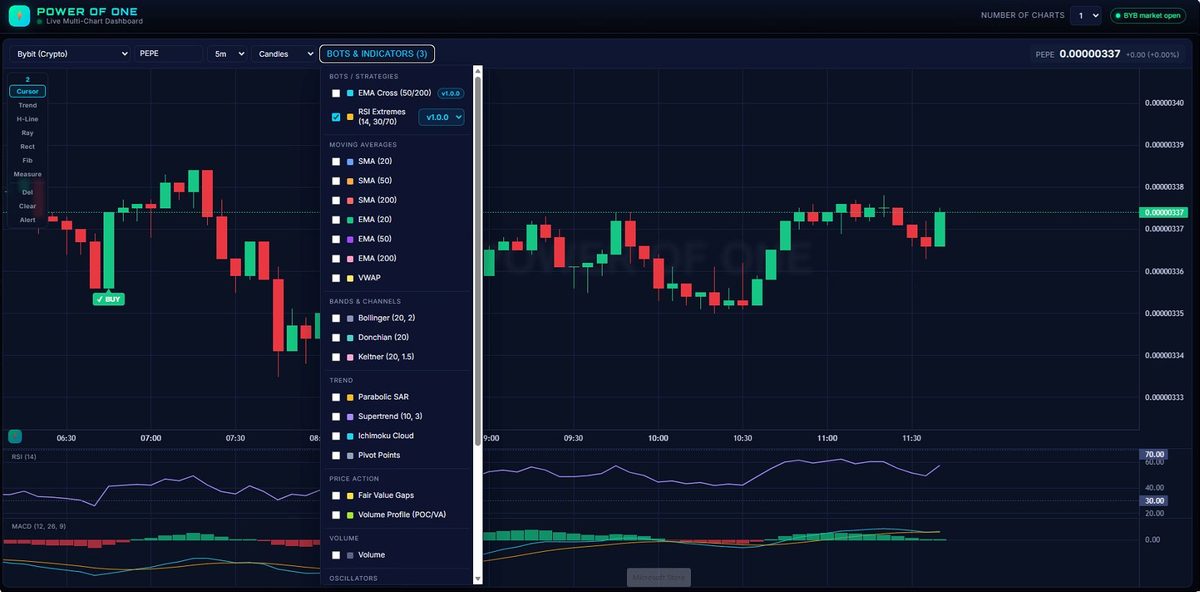Click the BYB market open status badge
The width and height of the screenshot is (1200, 592).
[1149, 15]
